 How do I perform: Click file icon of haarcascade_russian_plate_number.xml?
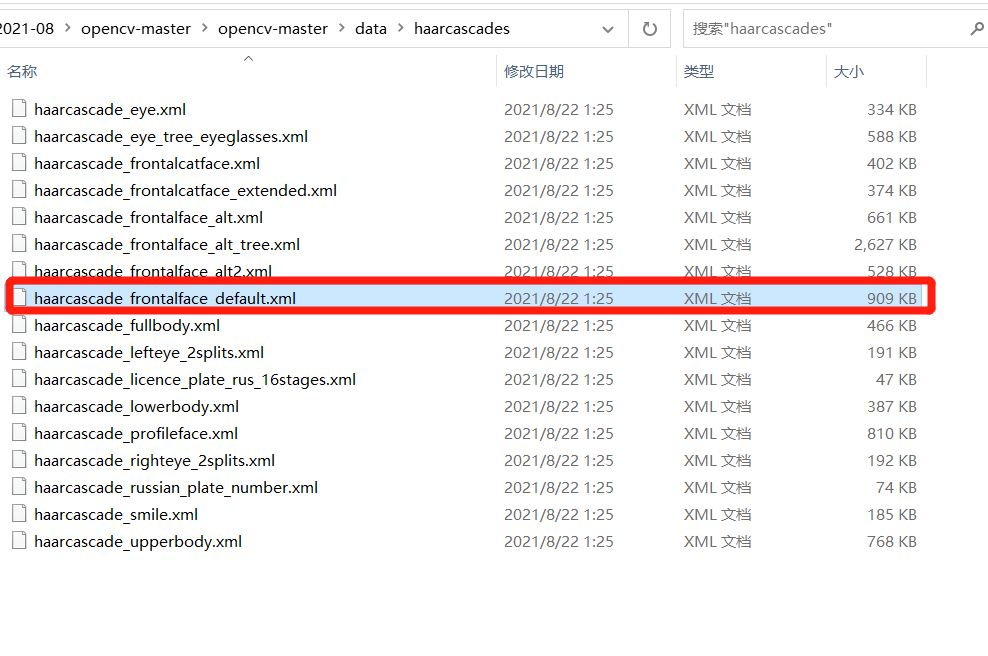tap(20, 487)
